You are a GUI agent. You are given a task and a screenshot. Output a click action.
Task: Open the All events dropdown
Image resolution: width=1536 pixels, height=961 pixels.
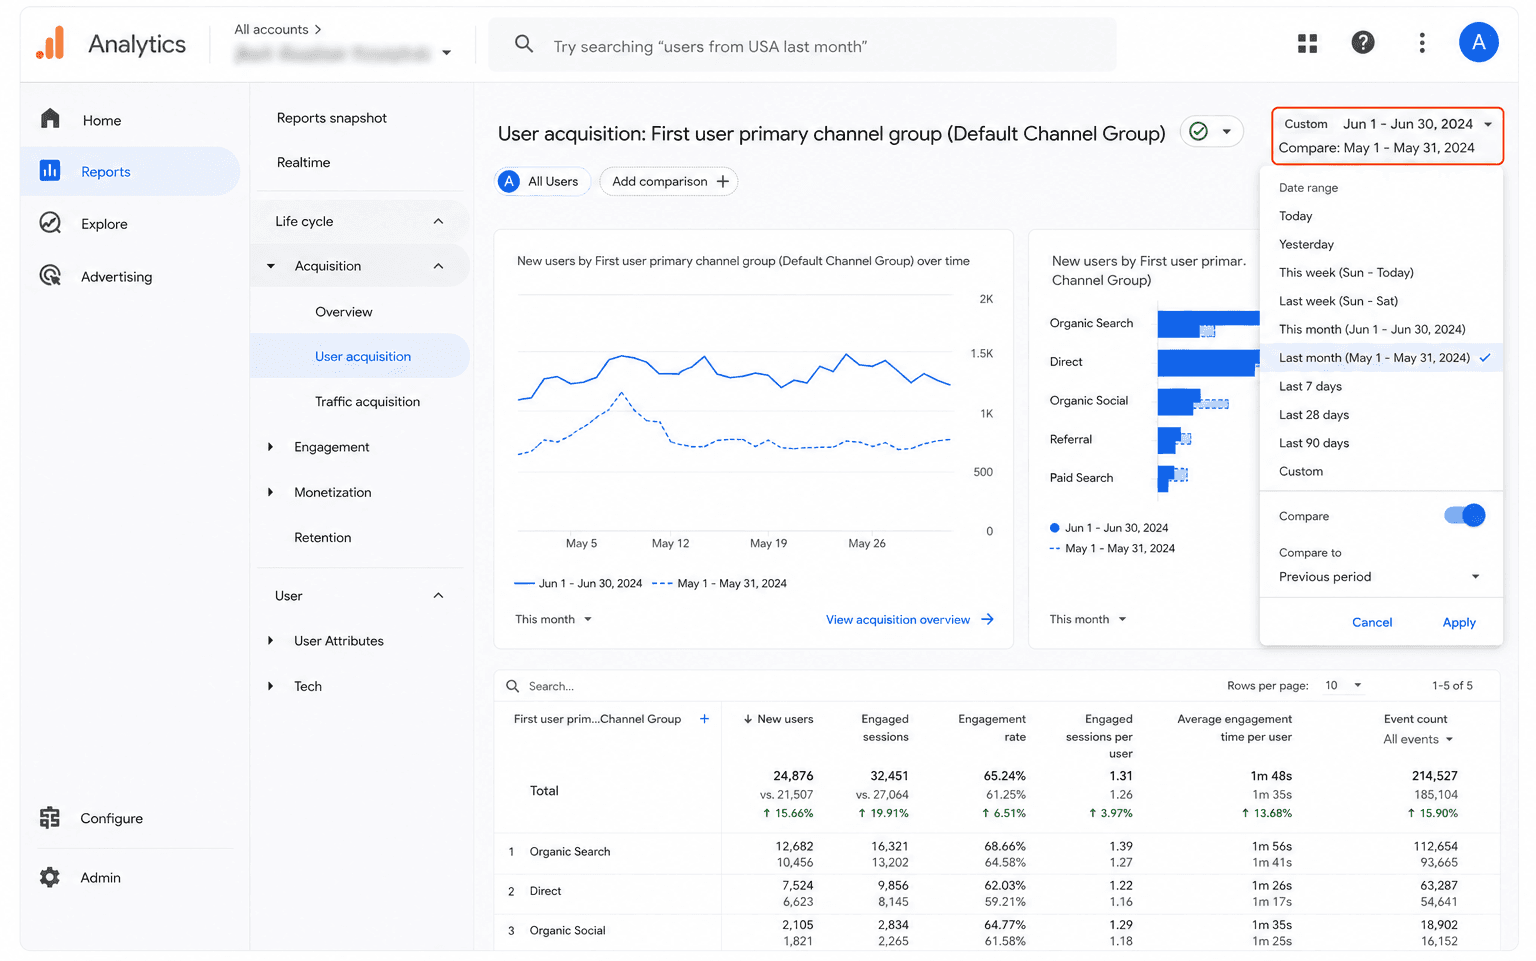click(x=1418, y=739)
